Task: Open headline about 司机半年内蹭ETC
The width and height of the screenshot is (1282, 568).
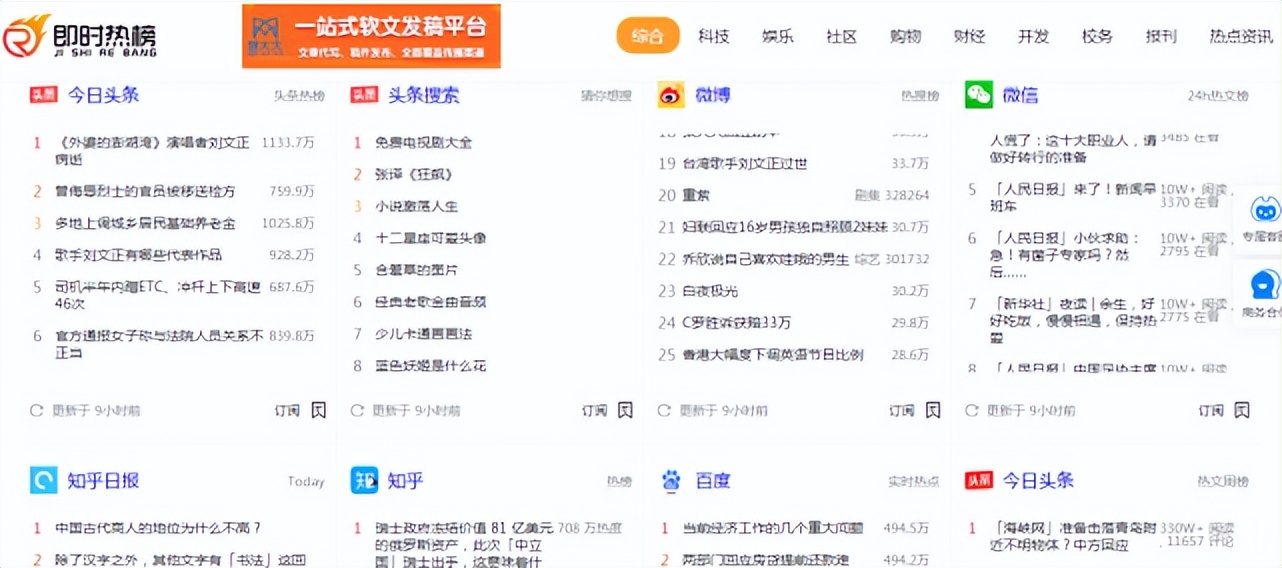Action: [158, 294]
